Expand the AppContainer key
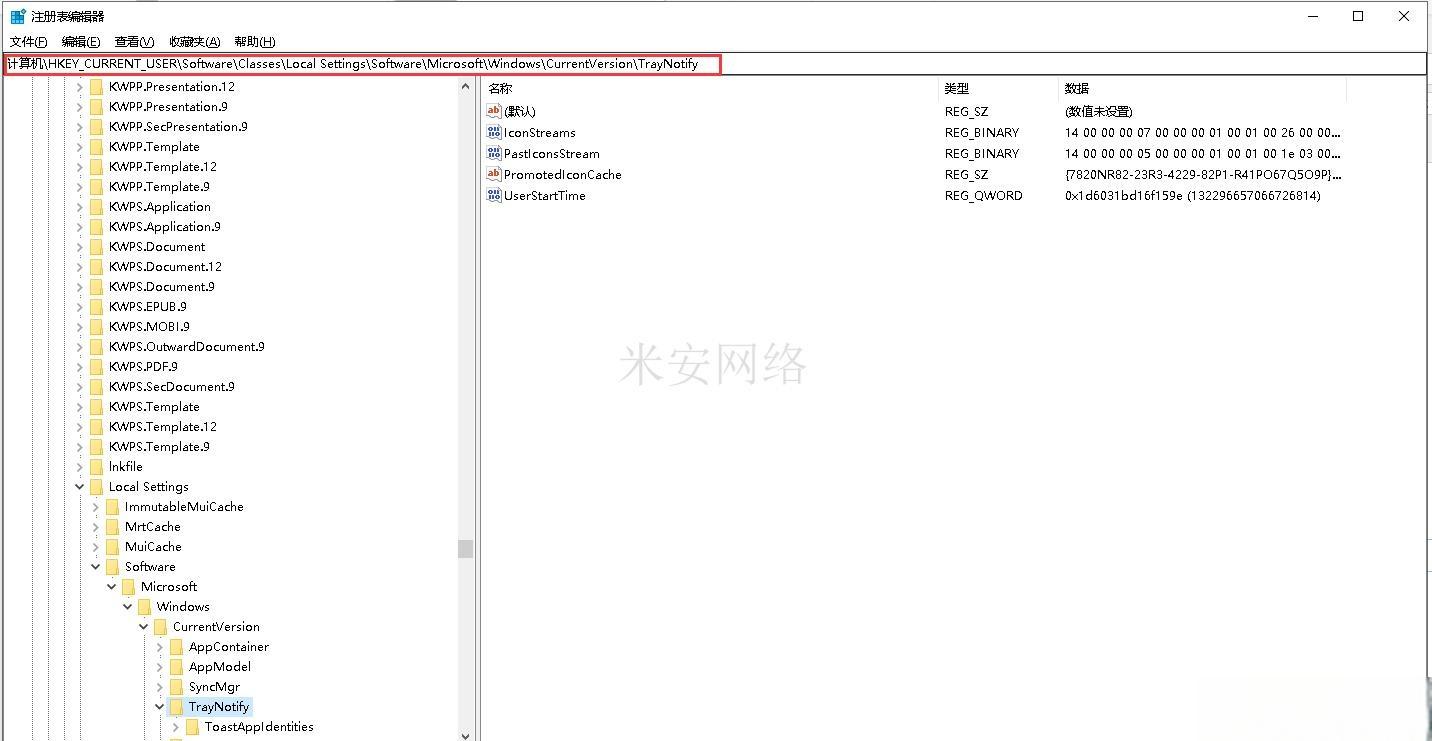 [160, 647]
